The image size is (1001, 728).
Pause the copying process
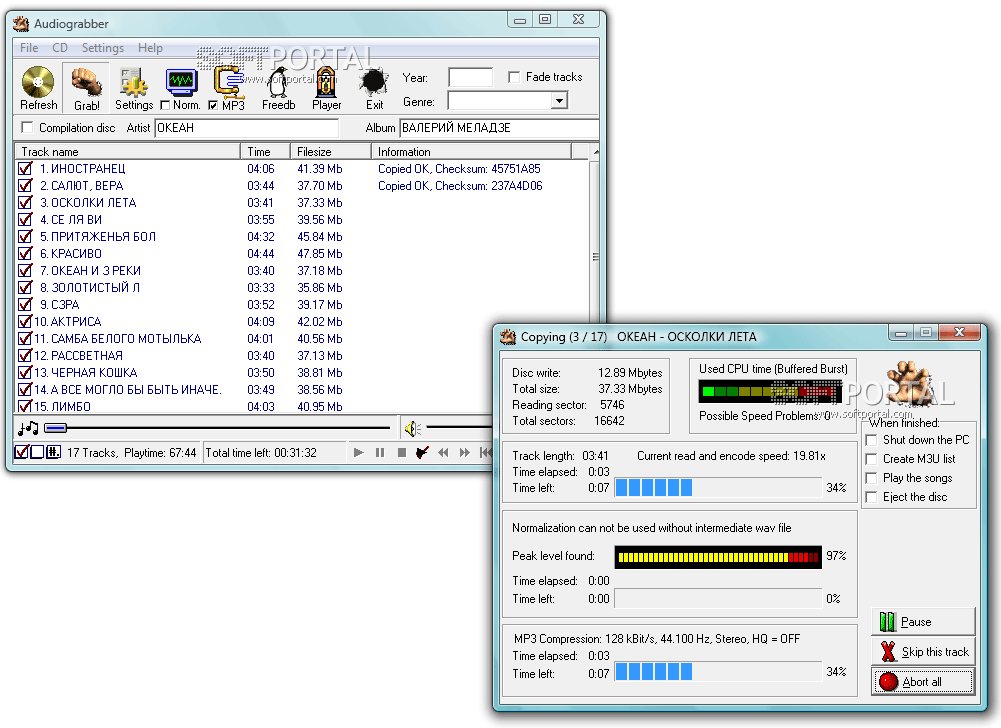(922, 622)
